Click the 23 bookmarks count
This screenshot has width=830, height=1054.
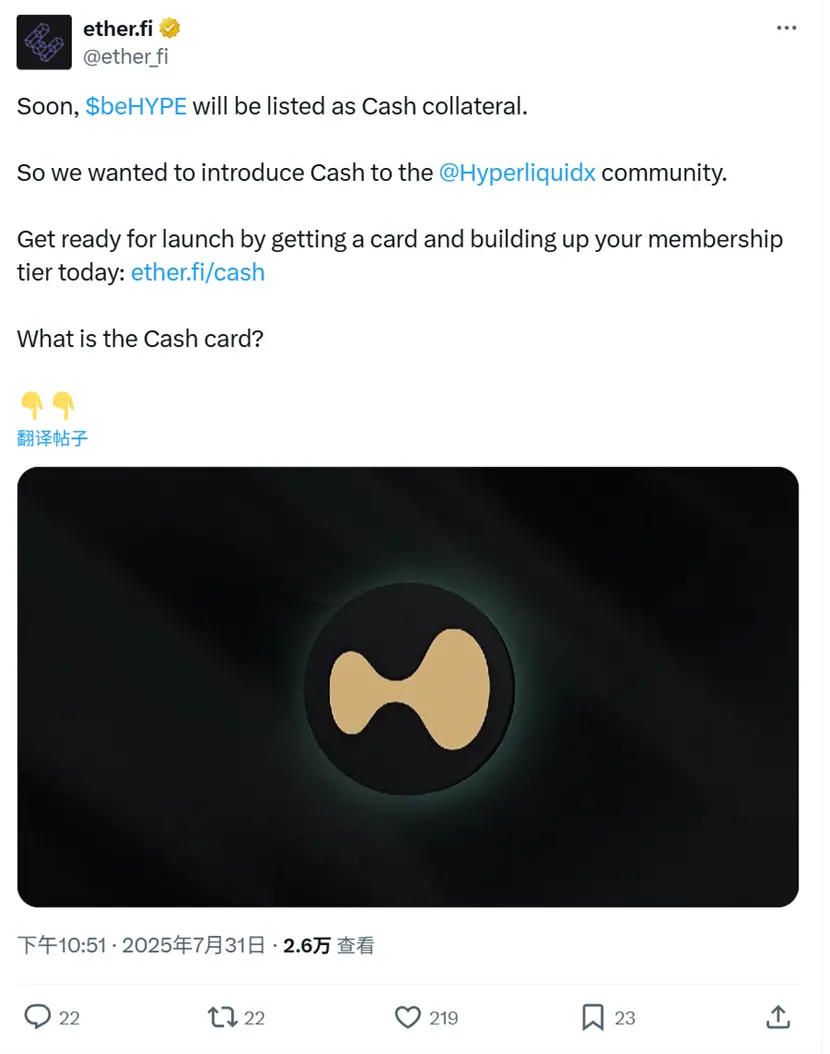pyautogui.click(x=625, y=1018)
